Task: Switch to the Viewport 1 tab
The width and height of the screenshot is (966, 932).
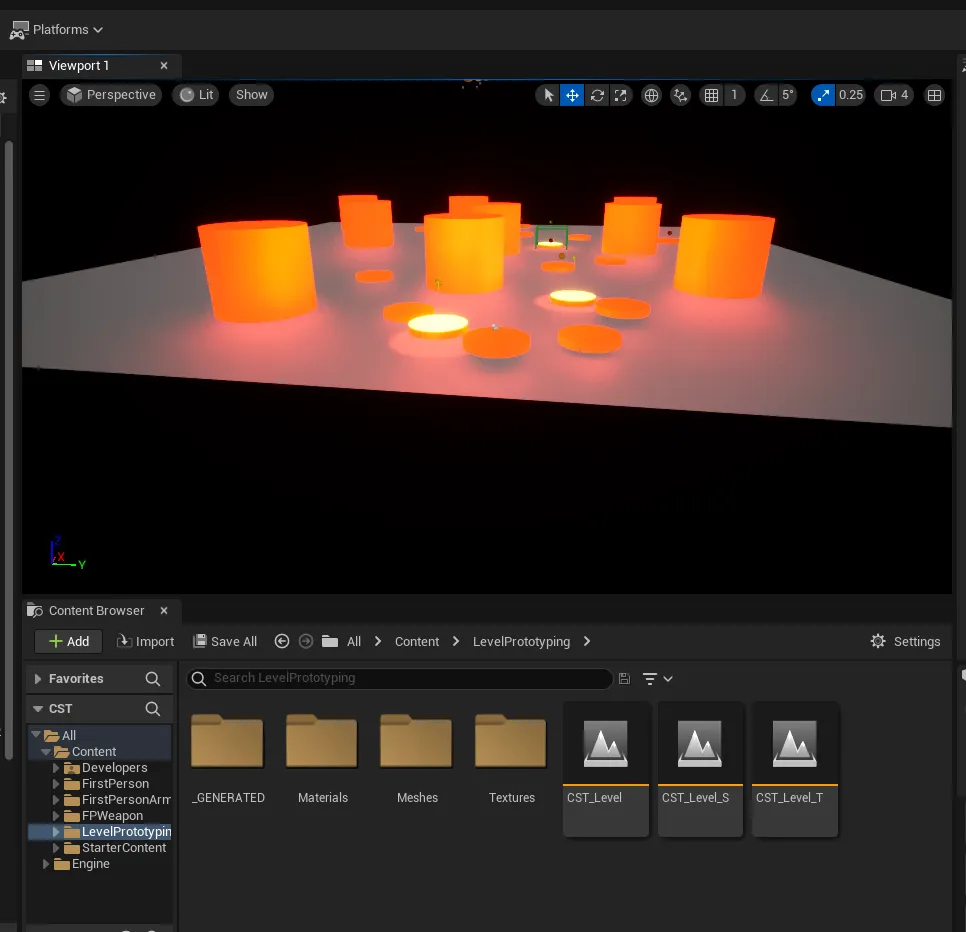Action: click(x=79, y=66)
